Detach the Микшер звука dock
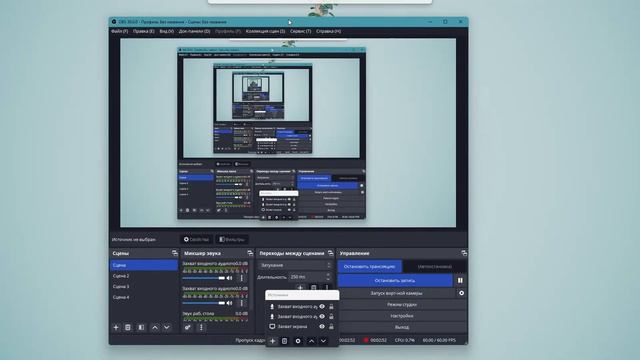 [x=250, y=253]
